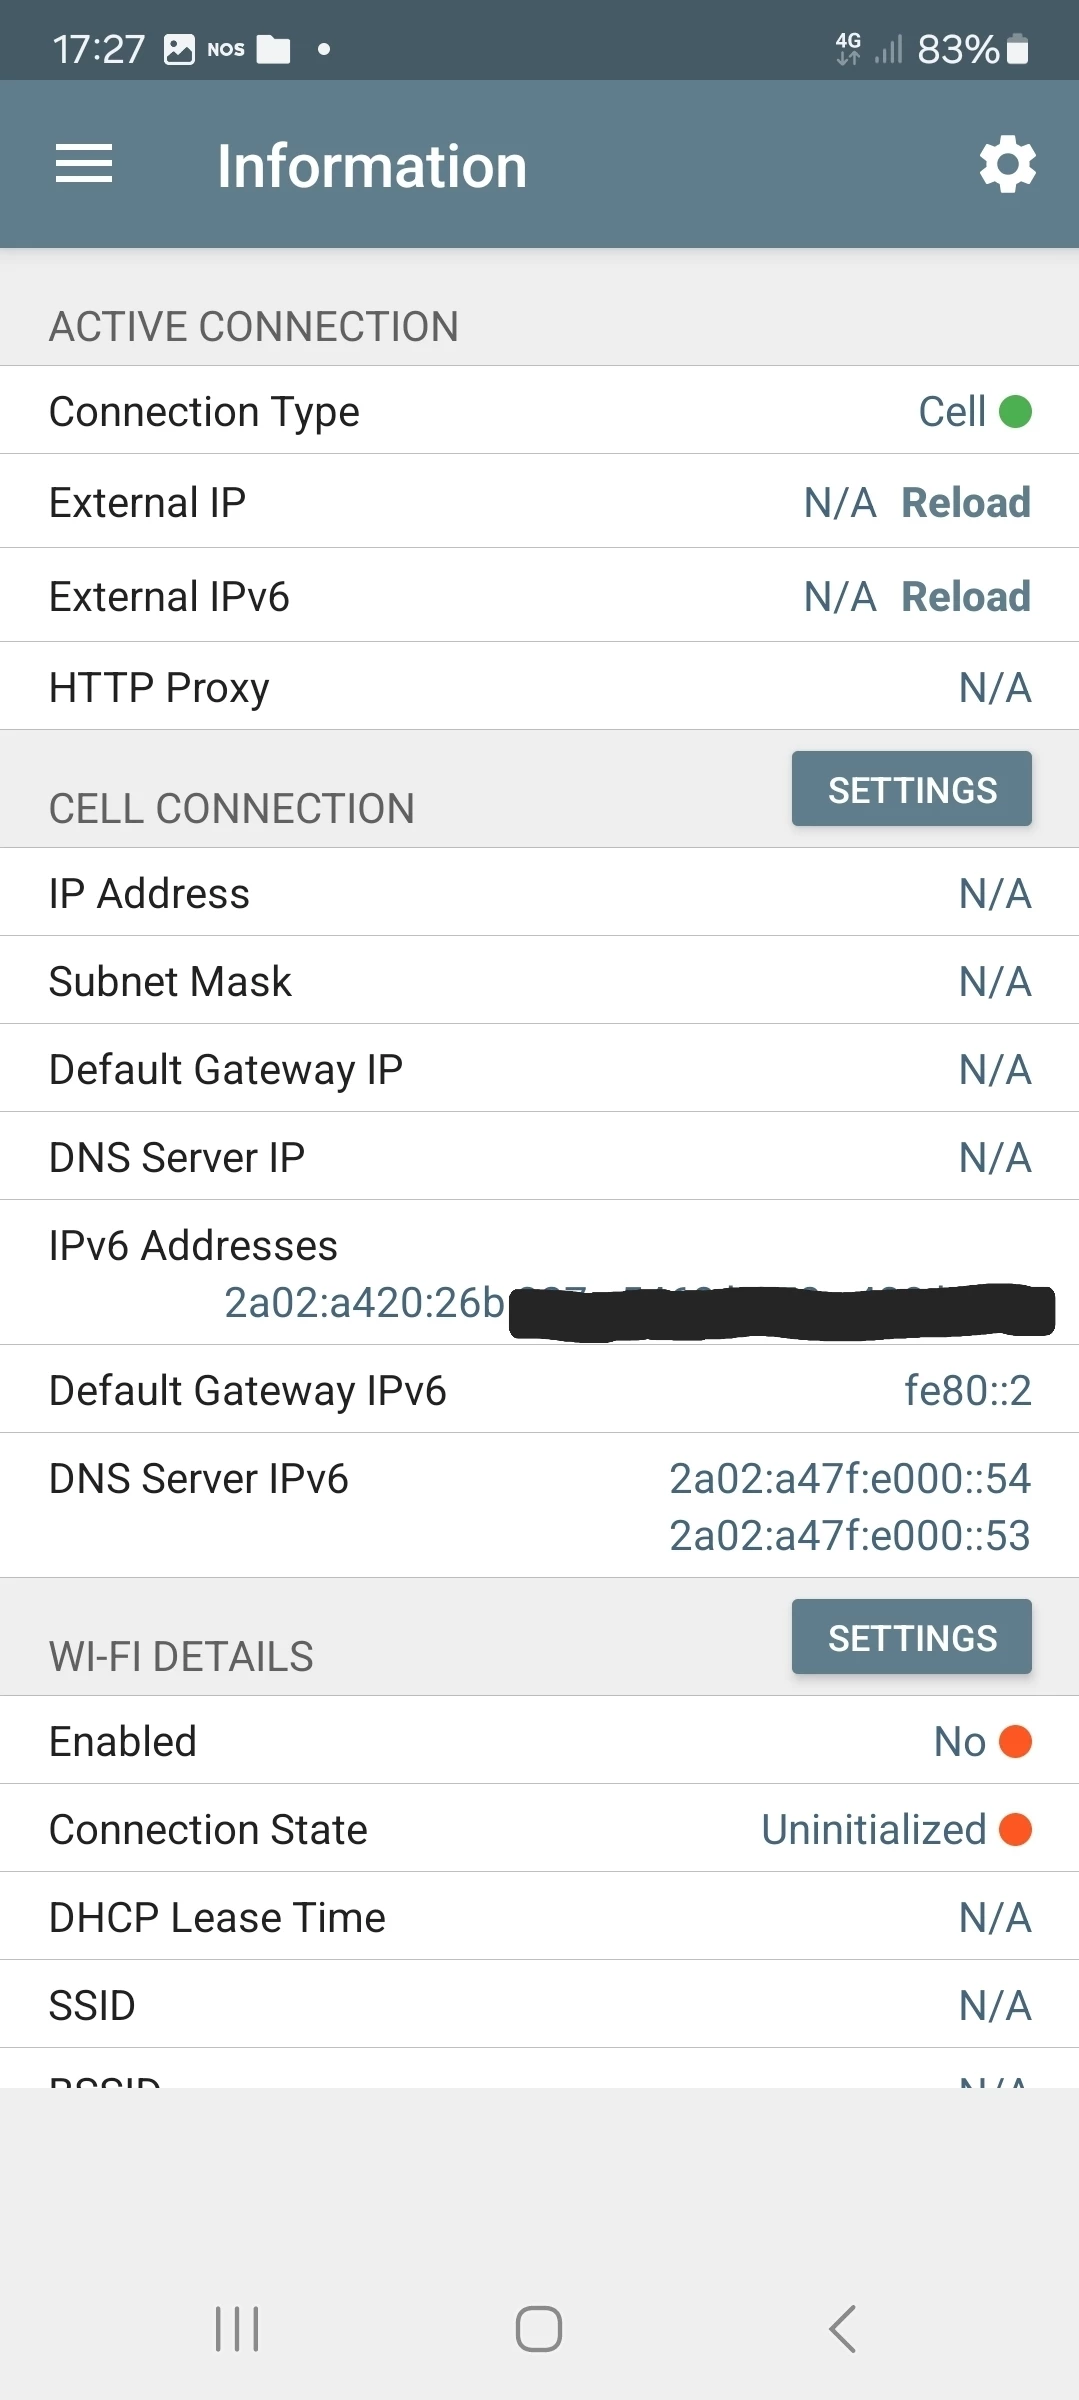Tap the 4G signal indicator
Viewport: 1079px width, 2400px height.
[849, 48]
